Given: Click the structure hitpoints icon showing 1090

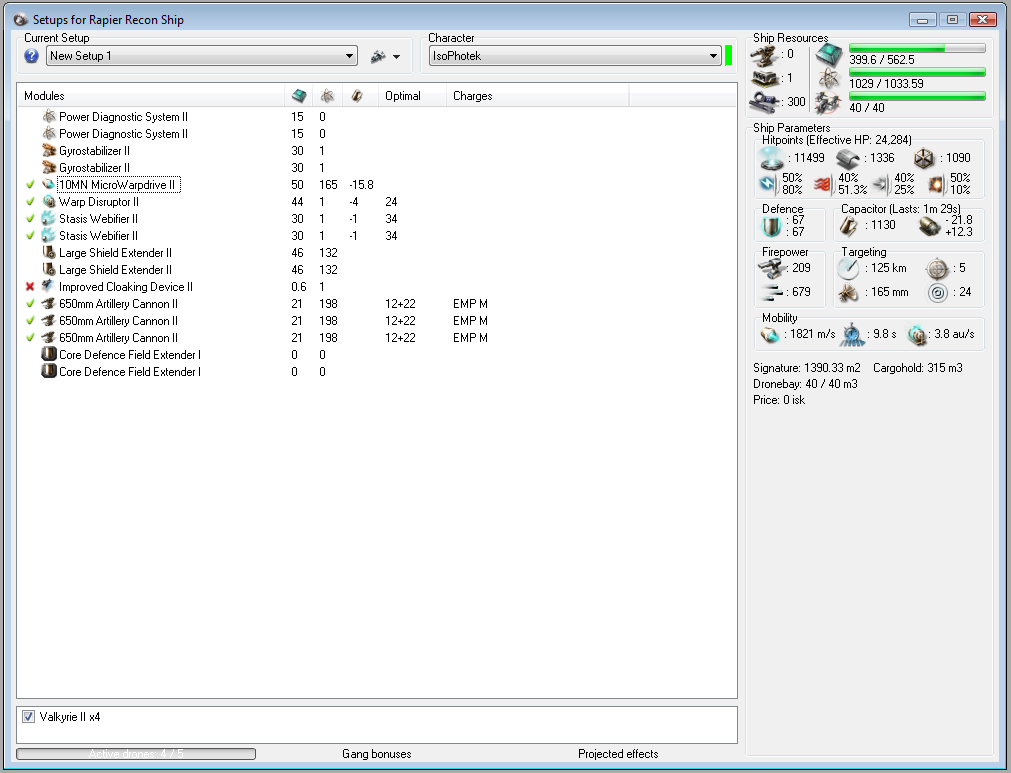Looking at the screenshot, I should [x=924, y=159].
